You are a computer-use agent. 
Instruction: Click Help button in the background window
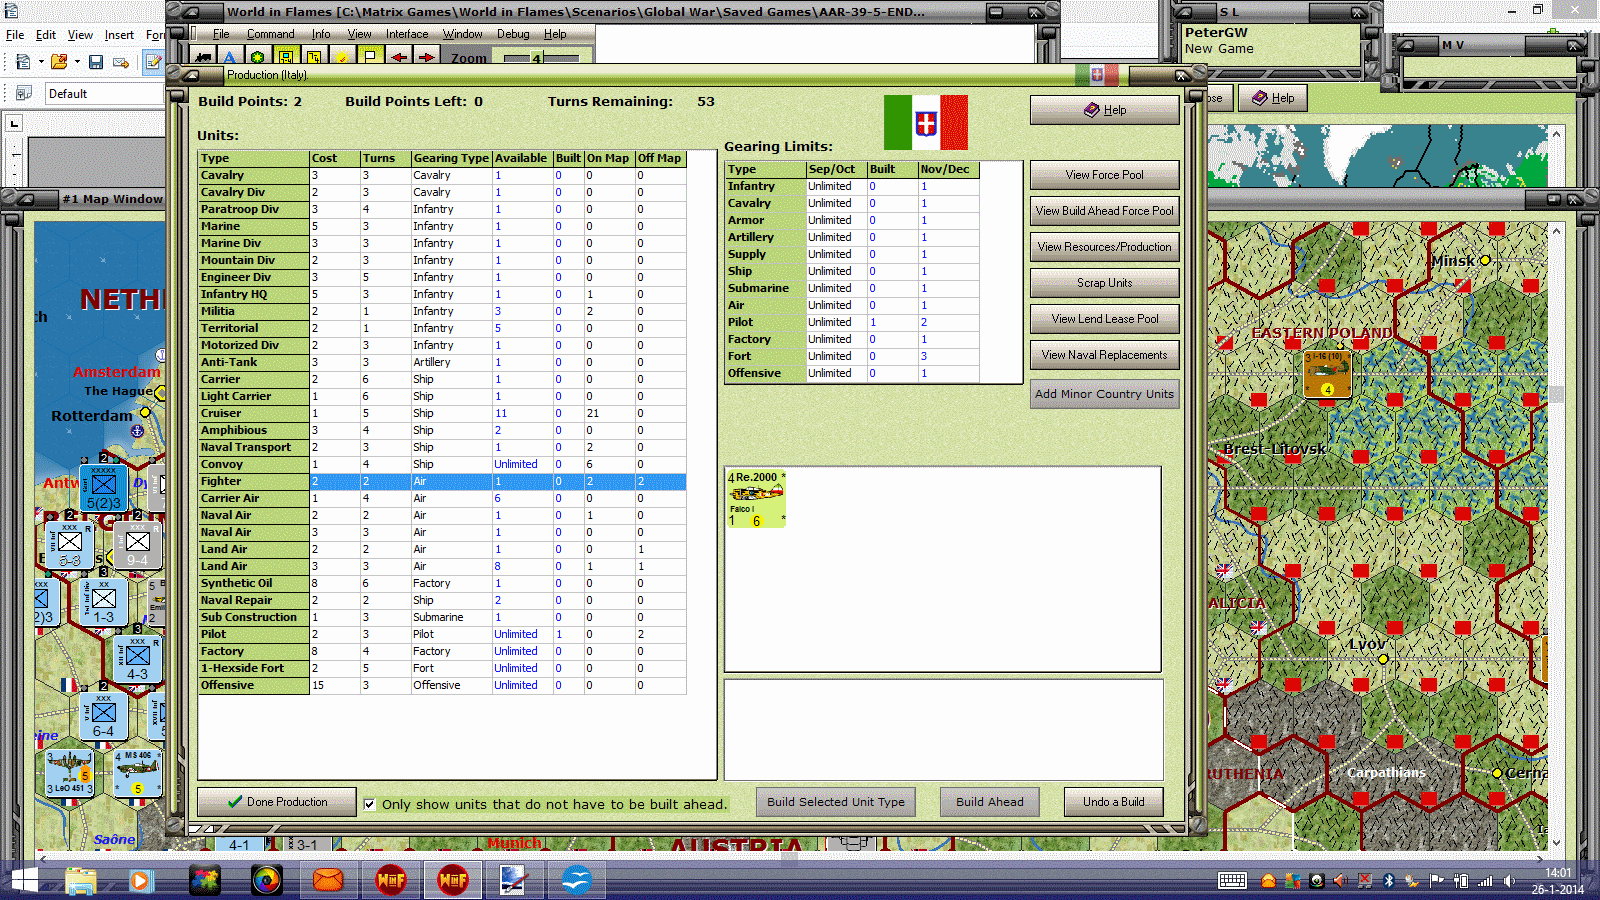tap(1273, 98)
